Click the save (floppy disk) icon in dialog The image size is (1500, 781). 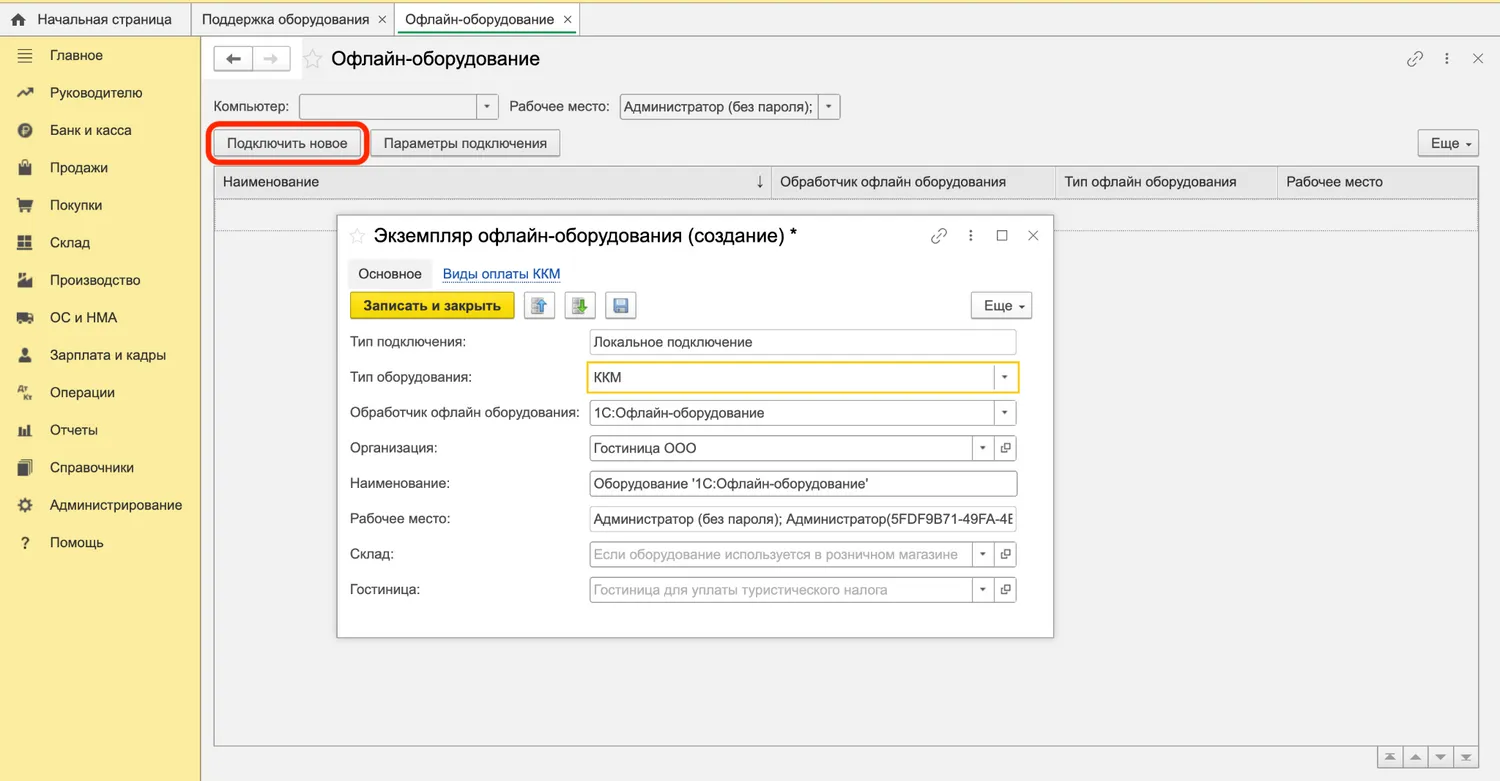click(x=620, y=306)
